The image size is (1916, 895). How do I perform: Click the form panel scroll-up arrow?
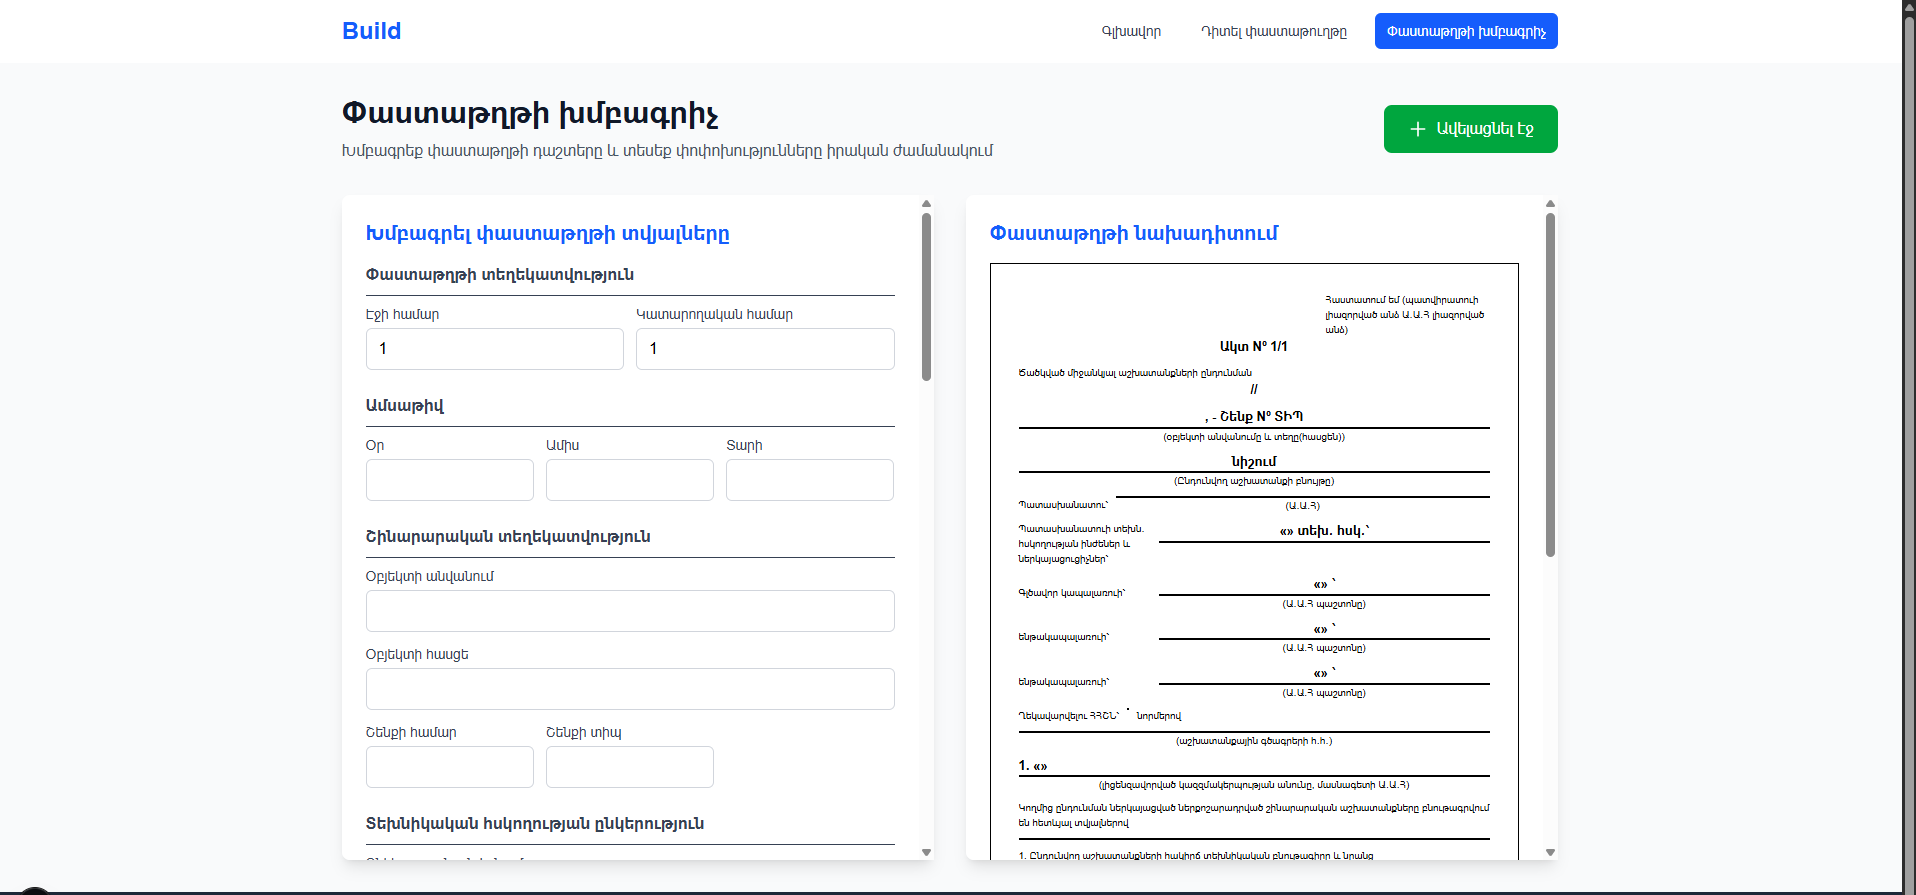click(x=926, y=203)
